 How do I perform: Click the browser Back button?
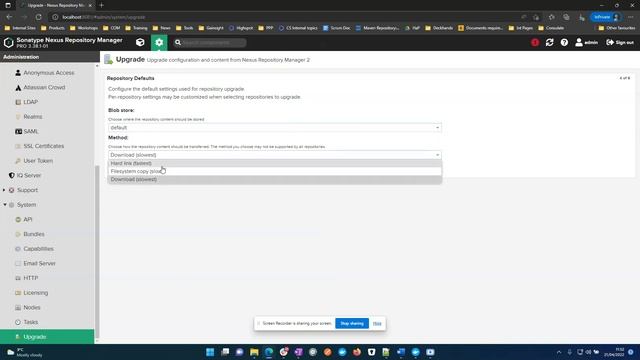(x=9, y=17)
